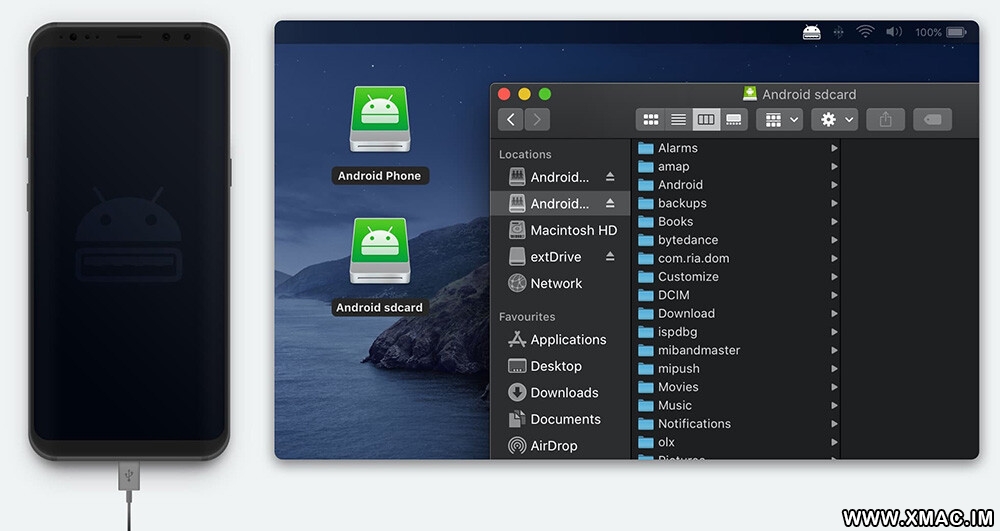Go forward in Finder
The image size is (1000, 531).
537,119
